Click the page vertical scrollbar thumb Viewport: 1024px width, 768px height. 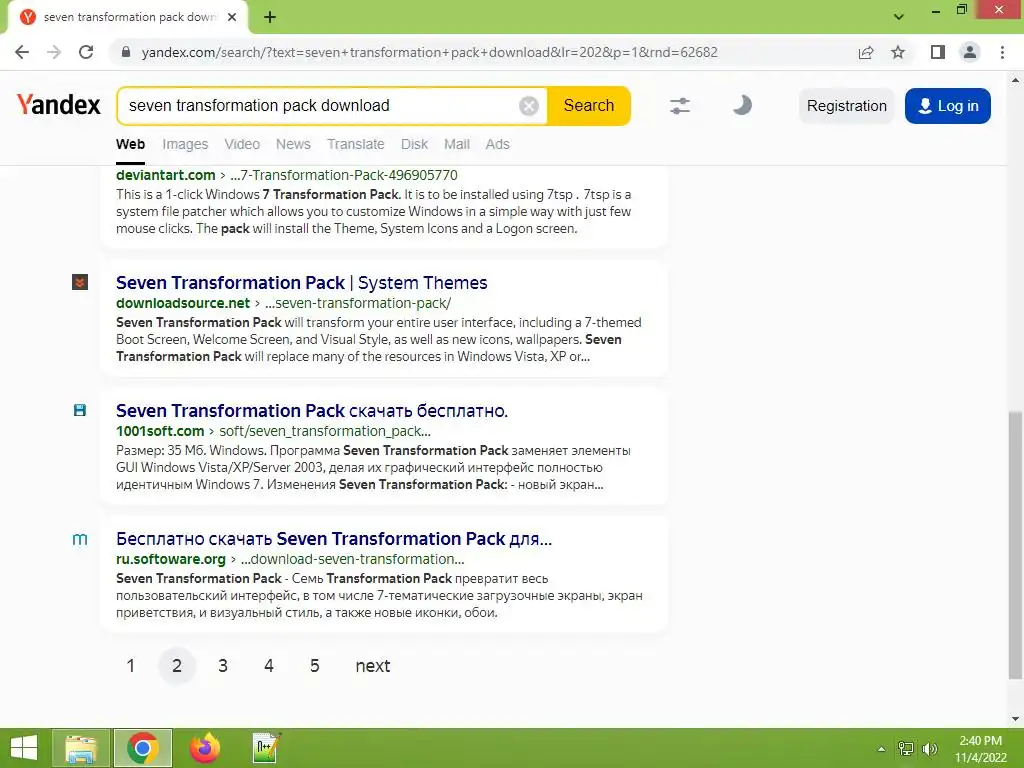[1015, 545]
